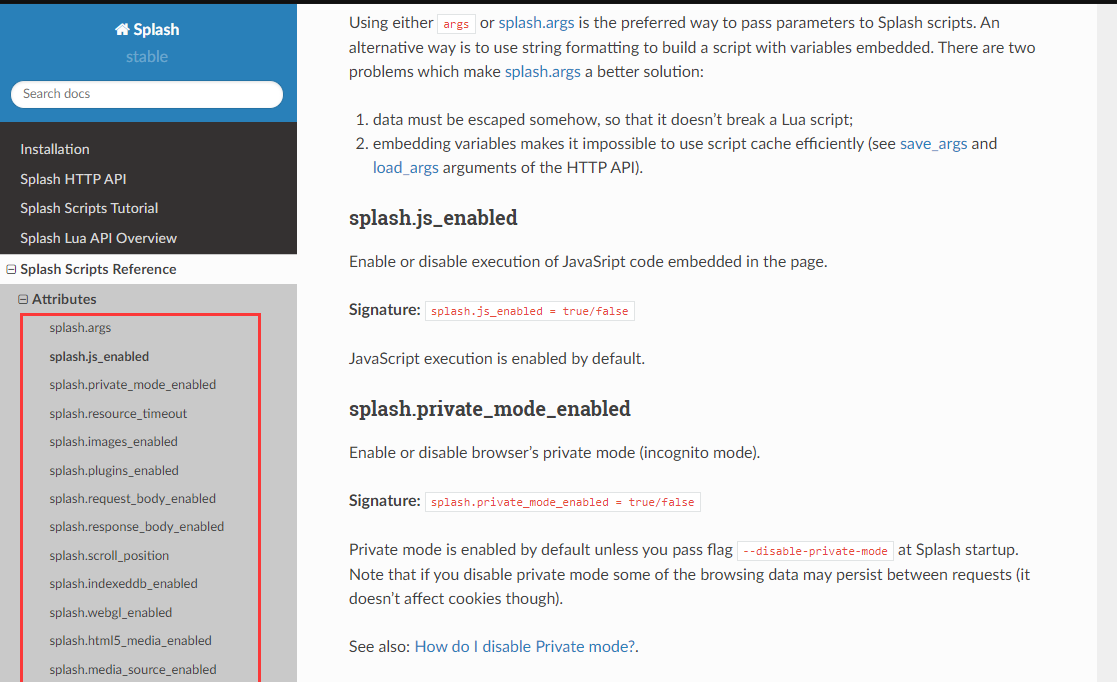Viewport: 1117px width, 682px height.
Task: Open splash.scroll_position in the sidebar
Action: [109, 556]
